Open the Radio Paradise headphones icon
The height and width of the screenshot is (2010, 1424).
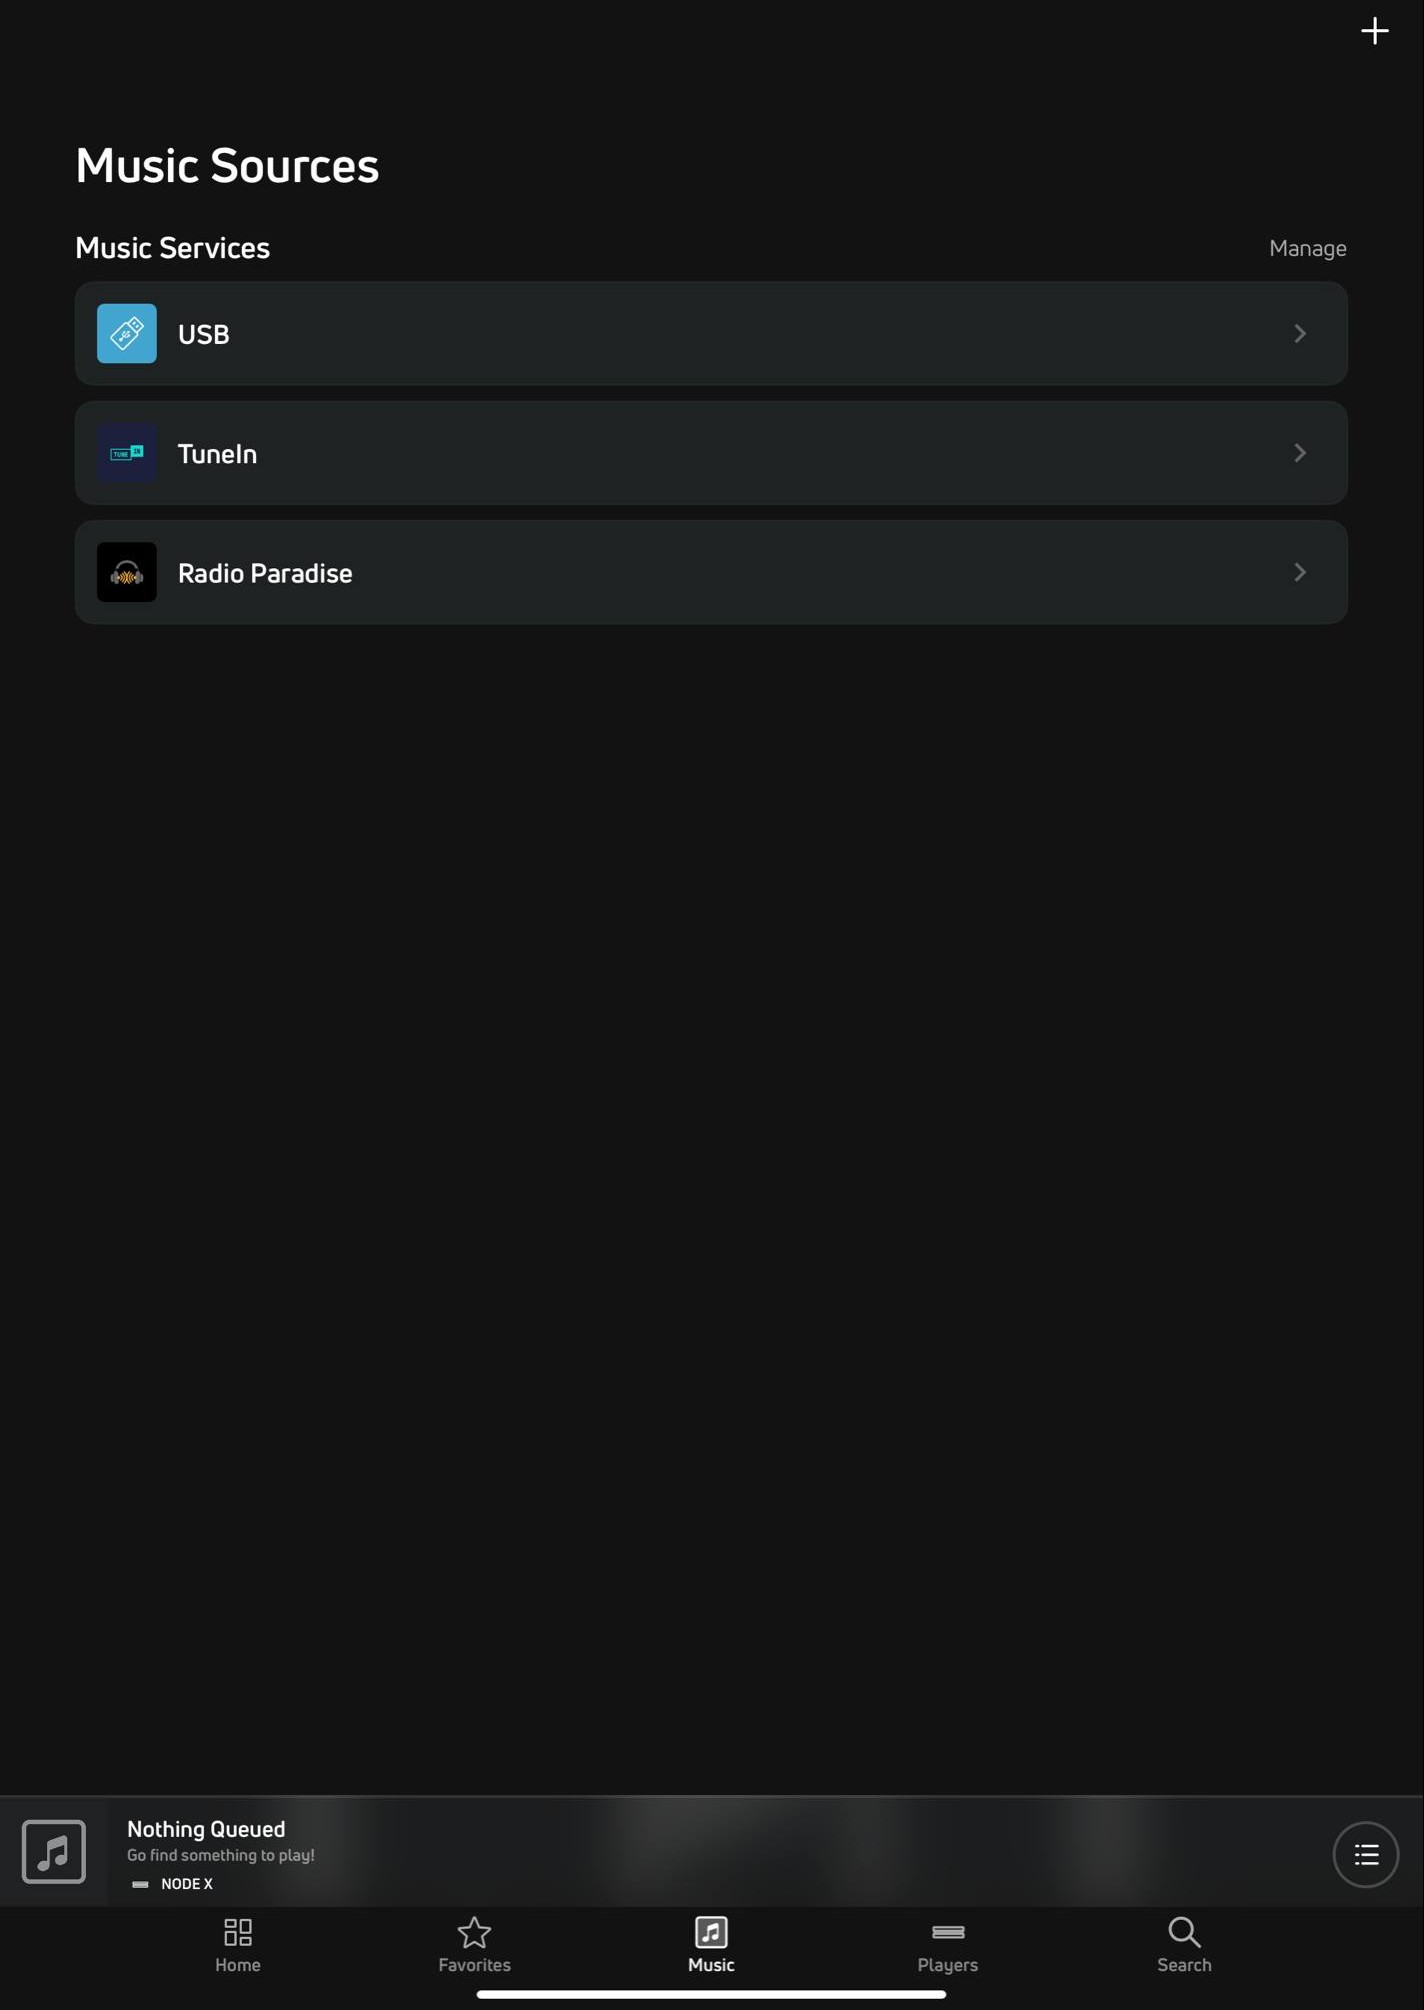point(127,572)
